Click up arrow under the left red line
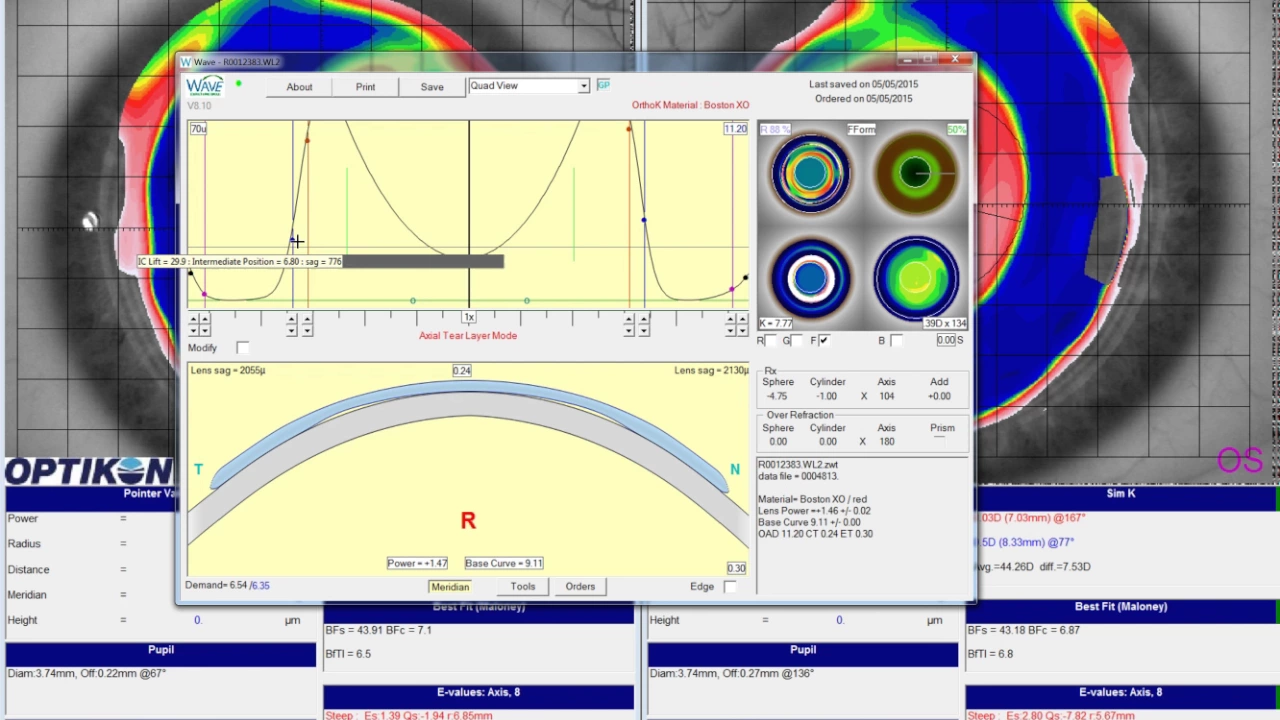The image size is (1280, 720). click(x=307, y=319)
